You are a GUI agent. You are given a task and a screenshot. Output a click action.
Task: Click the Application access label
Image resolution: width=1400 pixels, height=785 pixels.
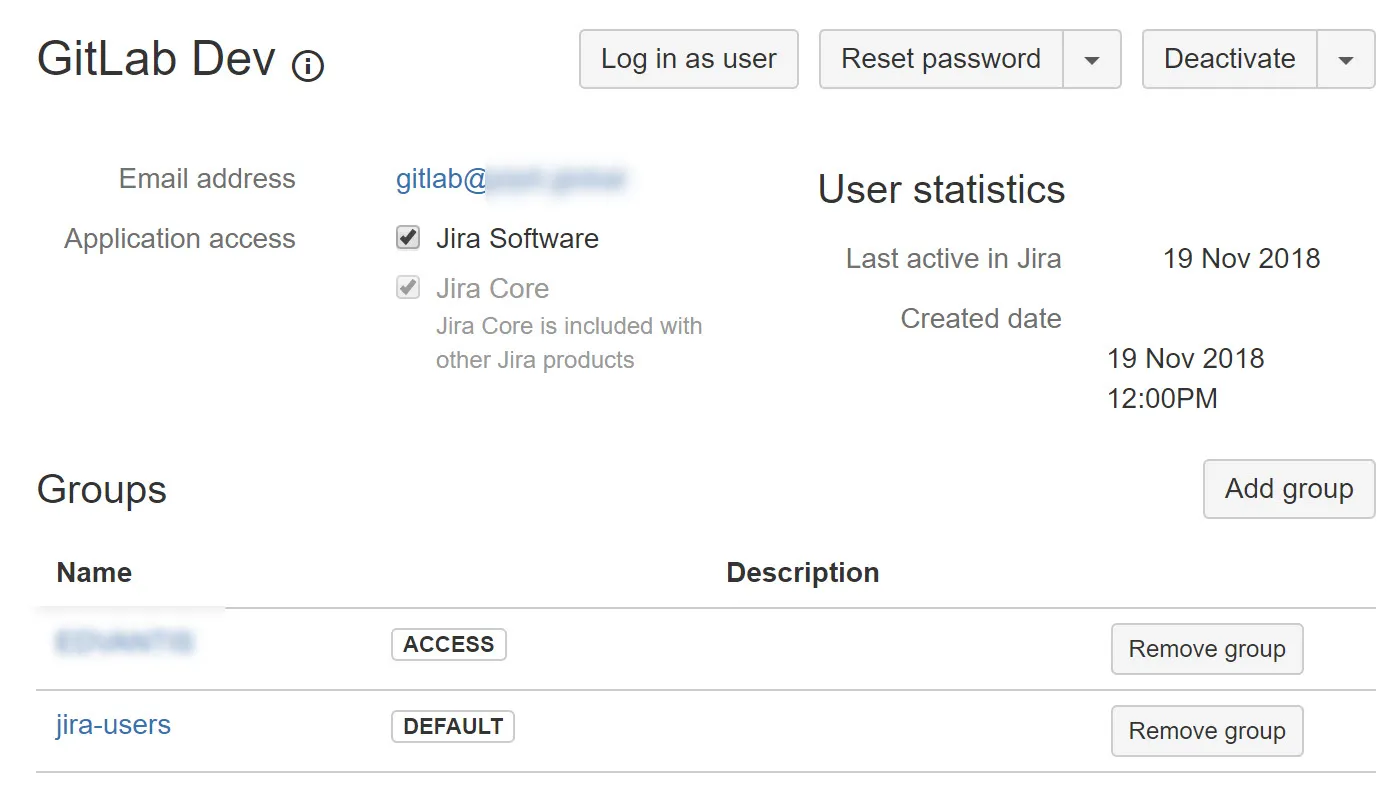tap(180, 238)
